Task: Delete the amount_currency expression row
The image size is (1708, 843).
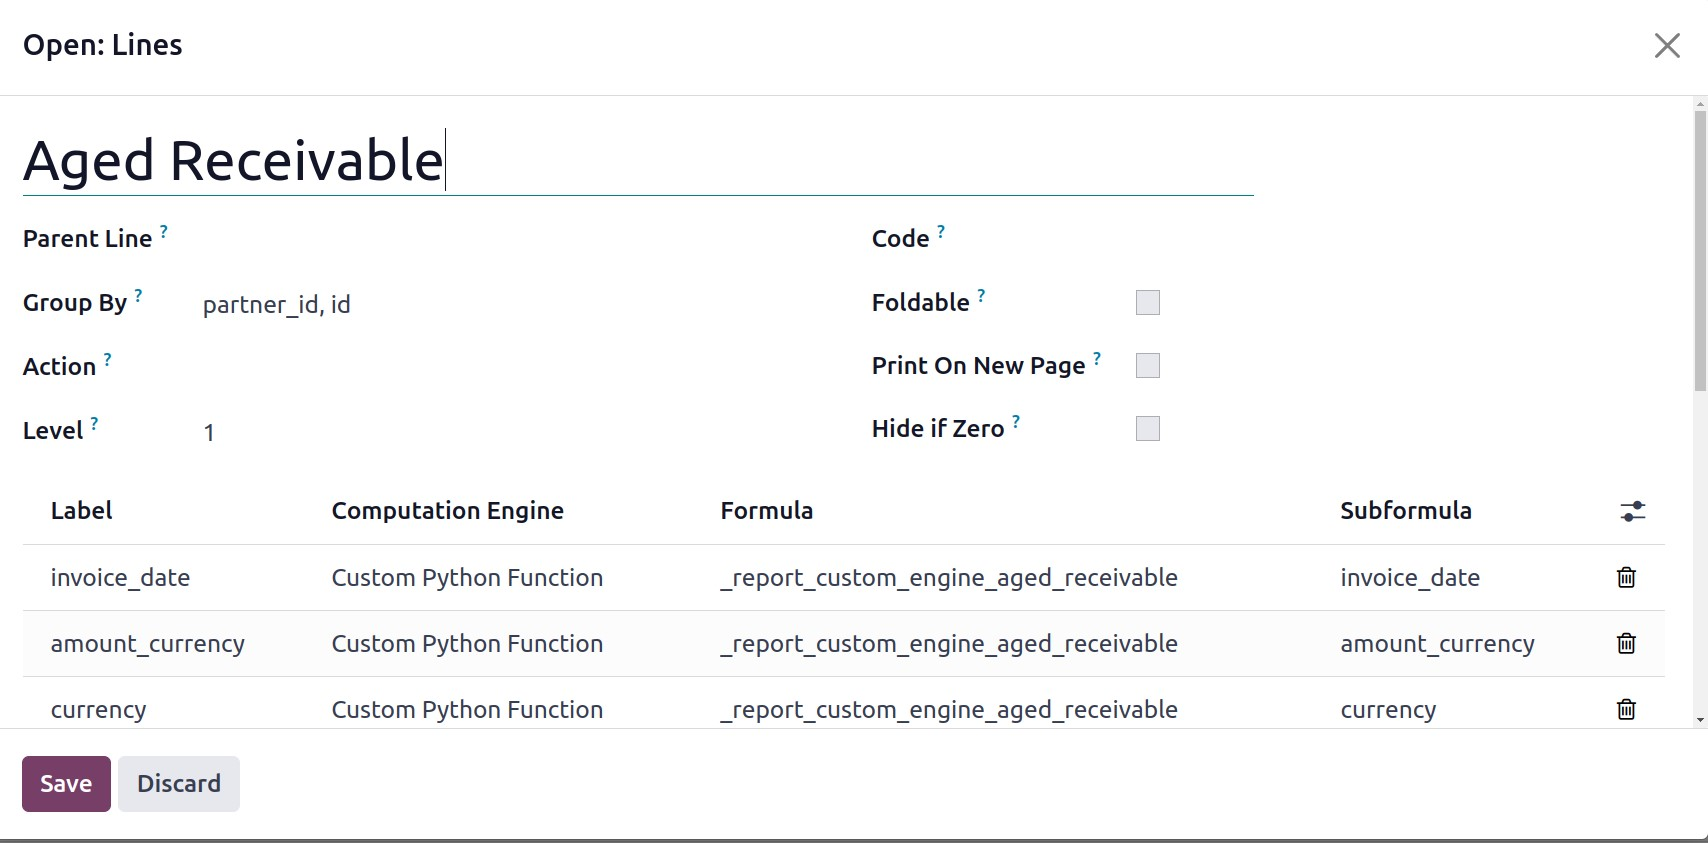Action: (x=1626, y=644)
